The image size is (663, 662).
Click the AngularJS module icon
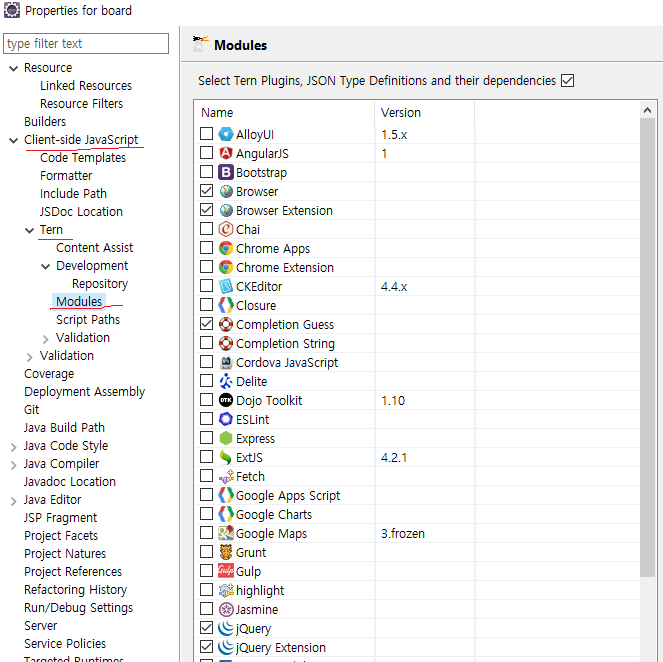pos(226,153)
